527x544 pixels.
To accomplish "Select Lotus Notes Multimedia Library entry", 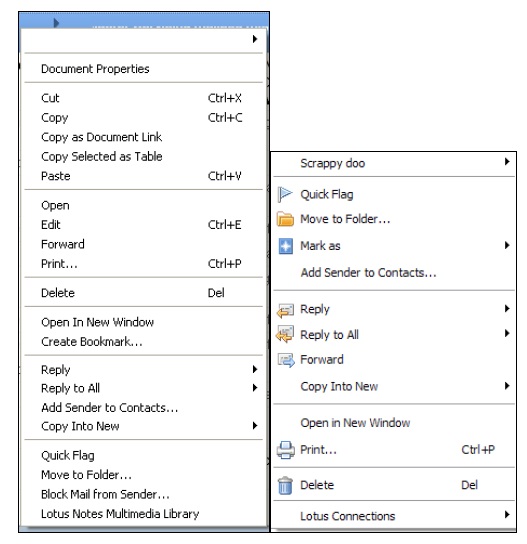I will (x=120, y=513).
